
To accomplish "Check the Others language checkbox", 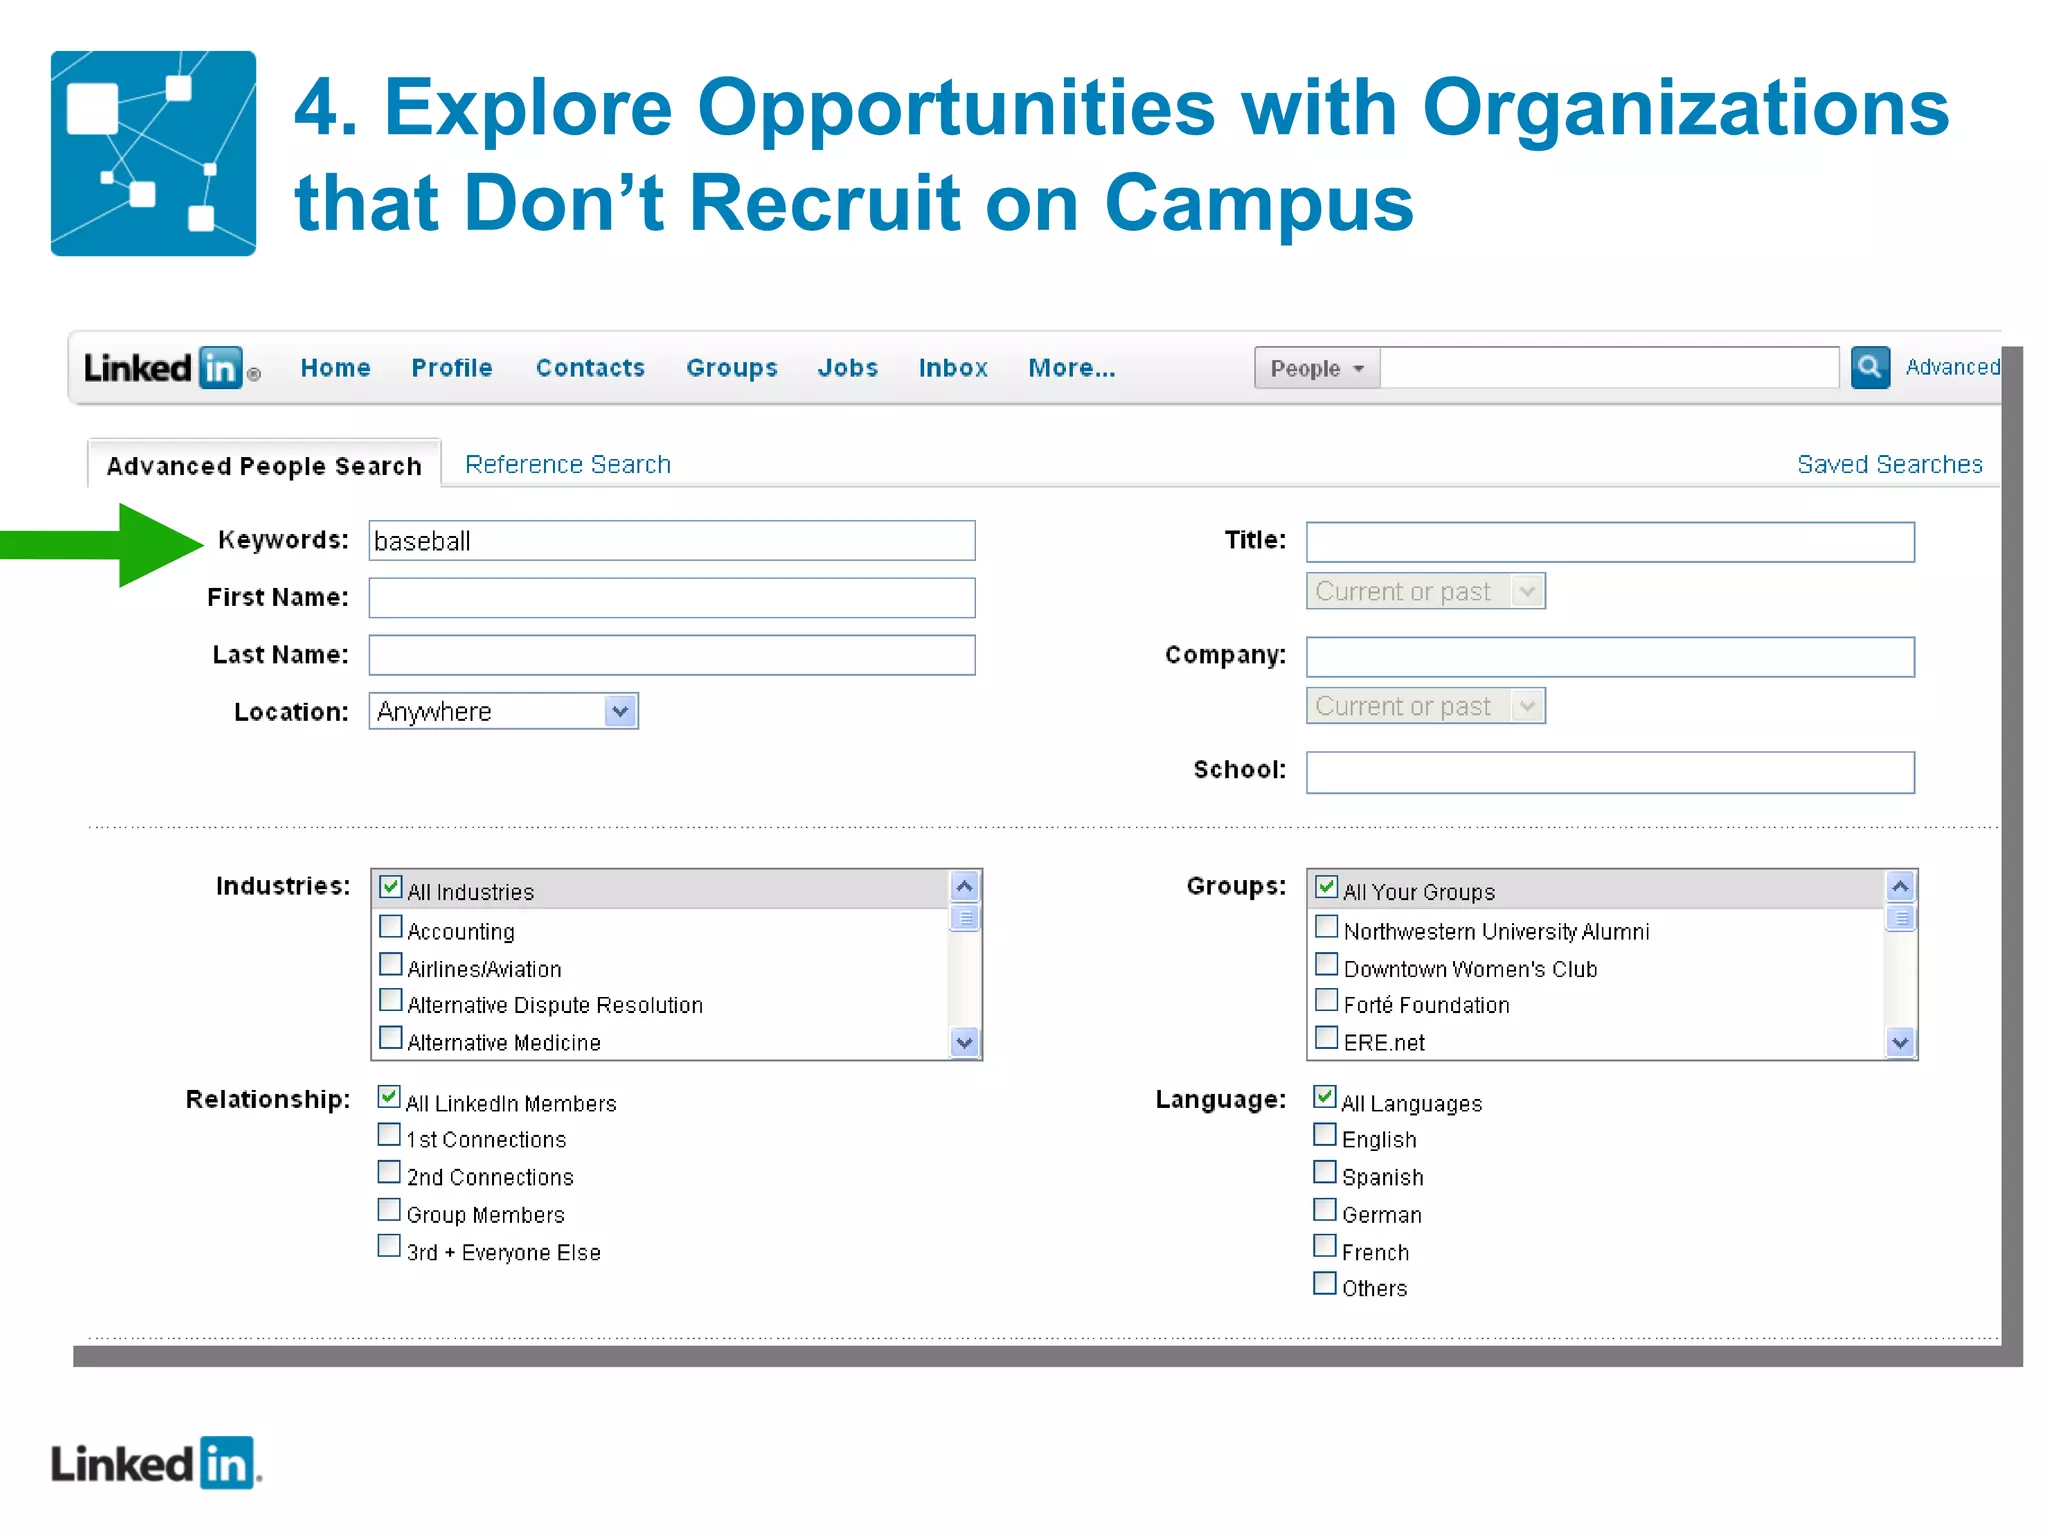I will tap(1325, 1284).
